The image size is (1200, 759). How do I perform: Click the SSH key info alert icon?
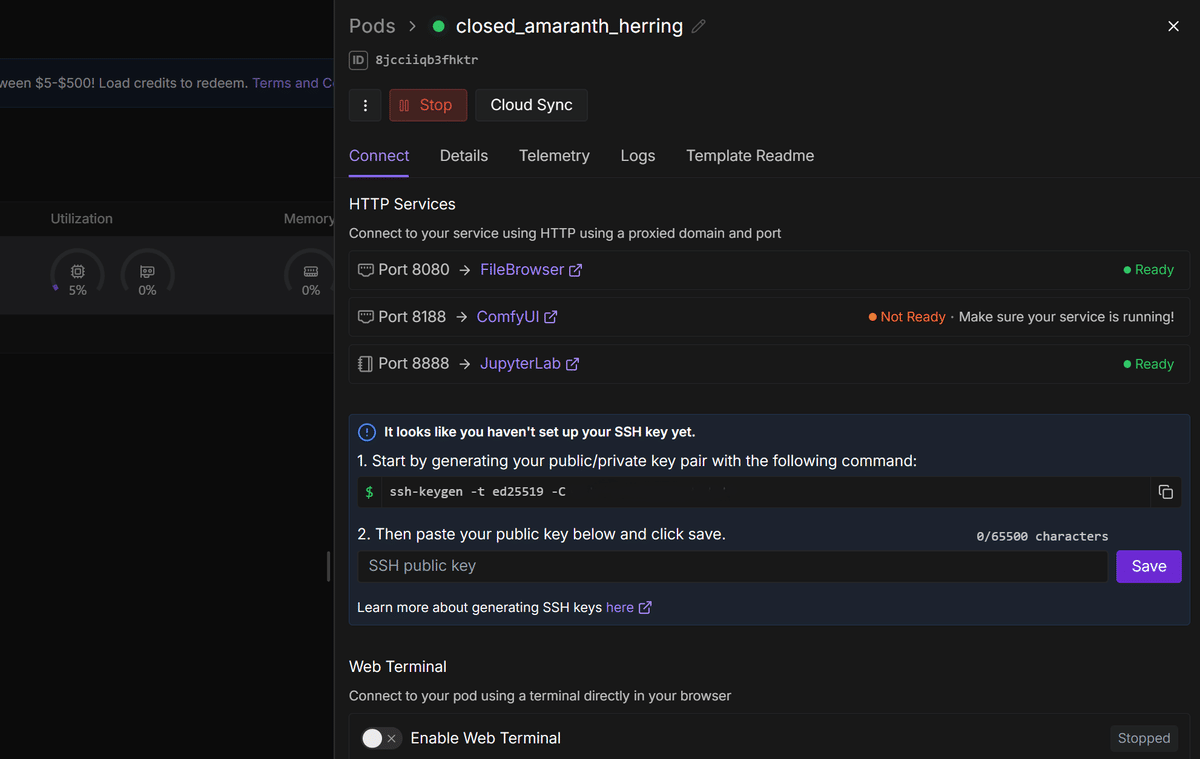click(x=367, y=432)
